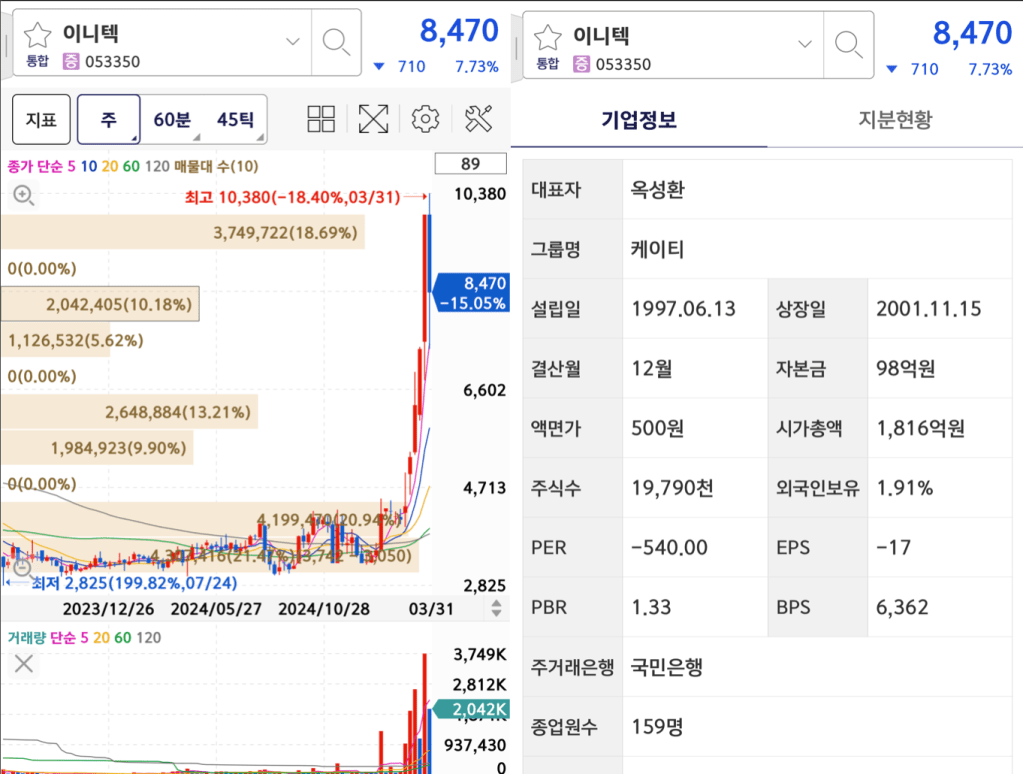
Task: Zoom in on the chart with the magnifier plus
Action: [23, 195]
